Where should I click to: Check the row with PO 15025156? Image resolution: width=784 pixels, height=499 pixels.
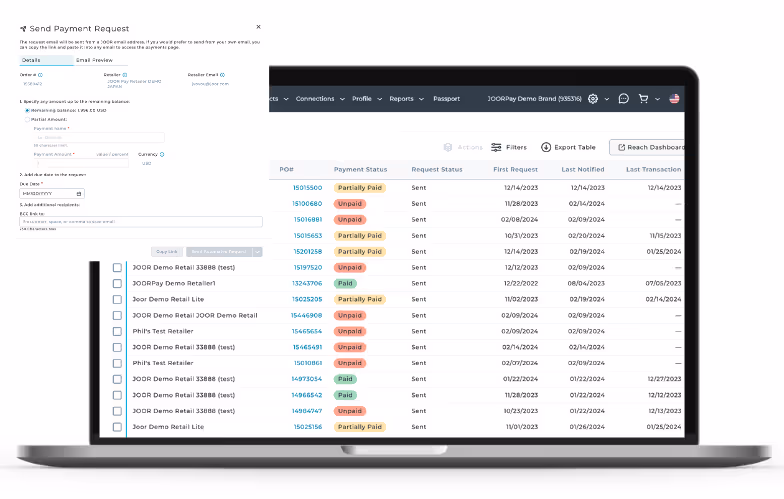click(117, 428)
